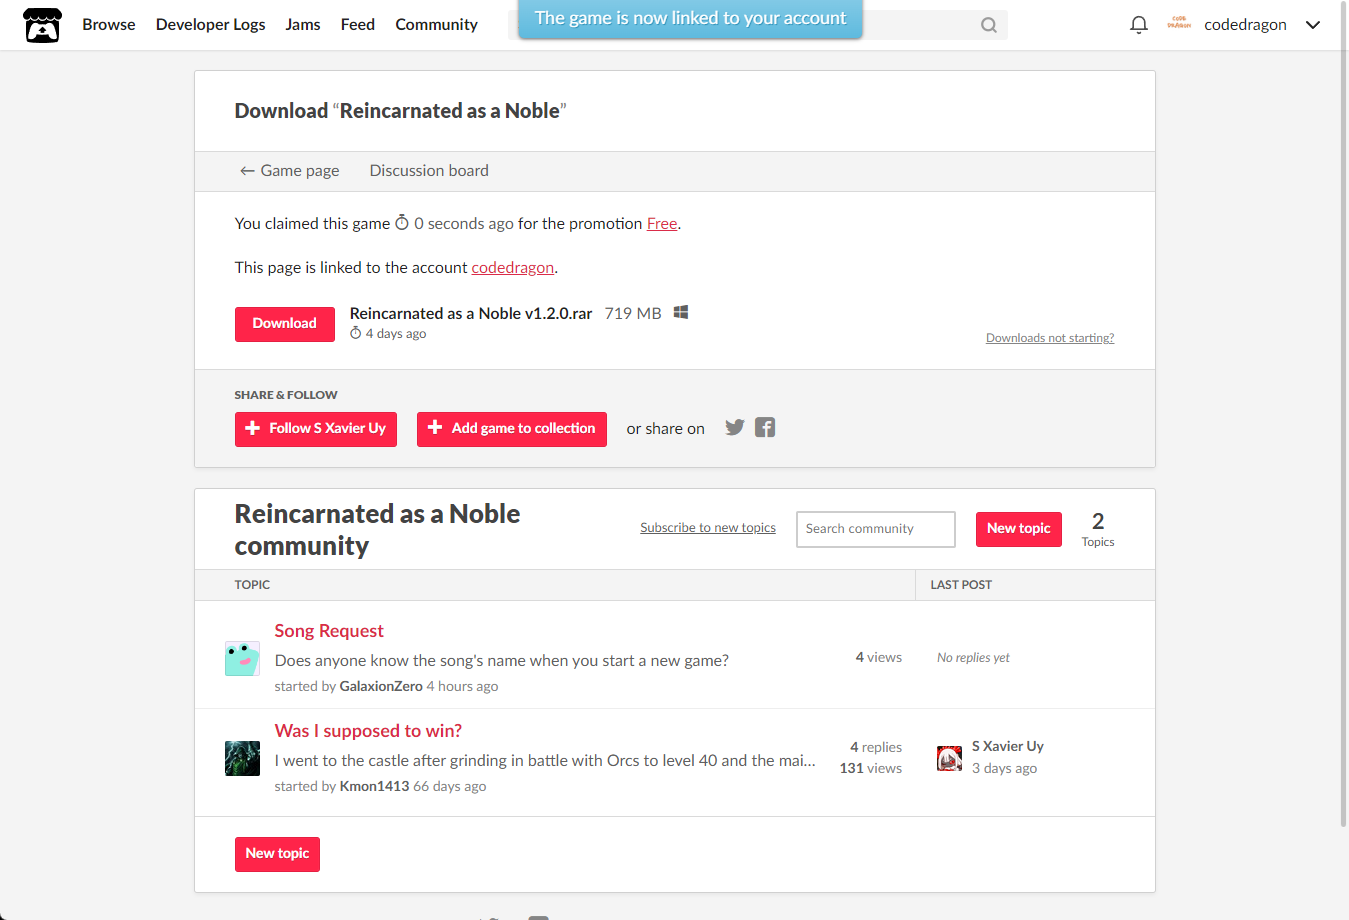
Task: Open Kmon1413's avatar thumbnail
Action: pos(242,758)
